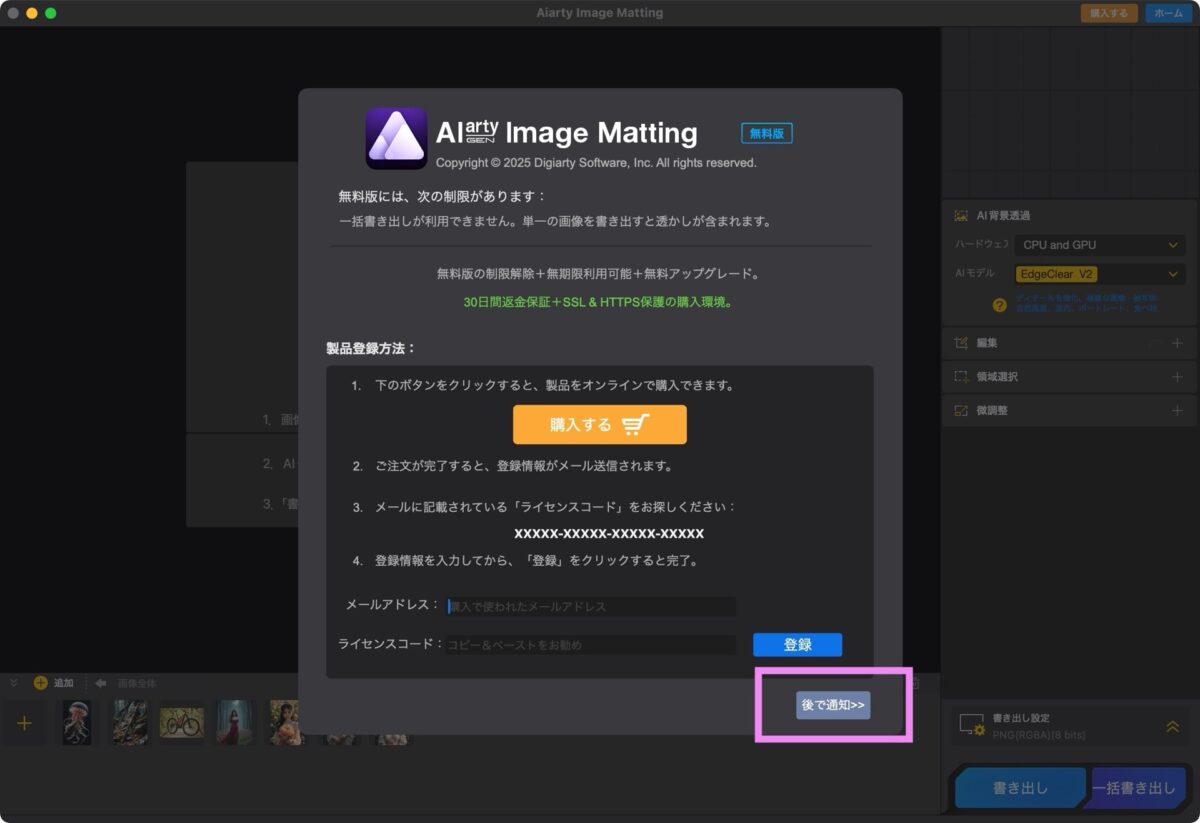The width and height of the screenshot is (1200, 823).
Task: Click the ホーム button in title bar
Action: pos(1168,13)
